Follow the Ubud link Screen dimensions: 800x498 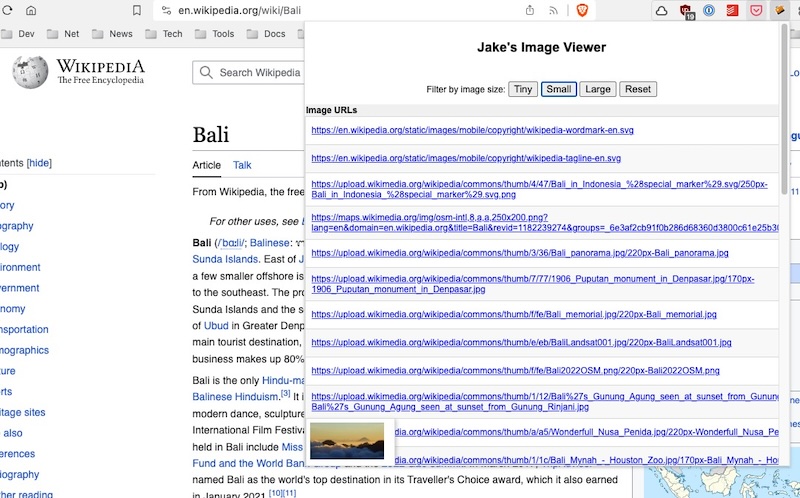[x=216, y=326]
